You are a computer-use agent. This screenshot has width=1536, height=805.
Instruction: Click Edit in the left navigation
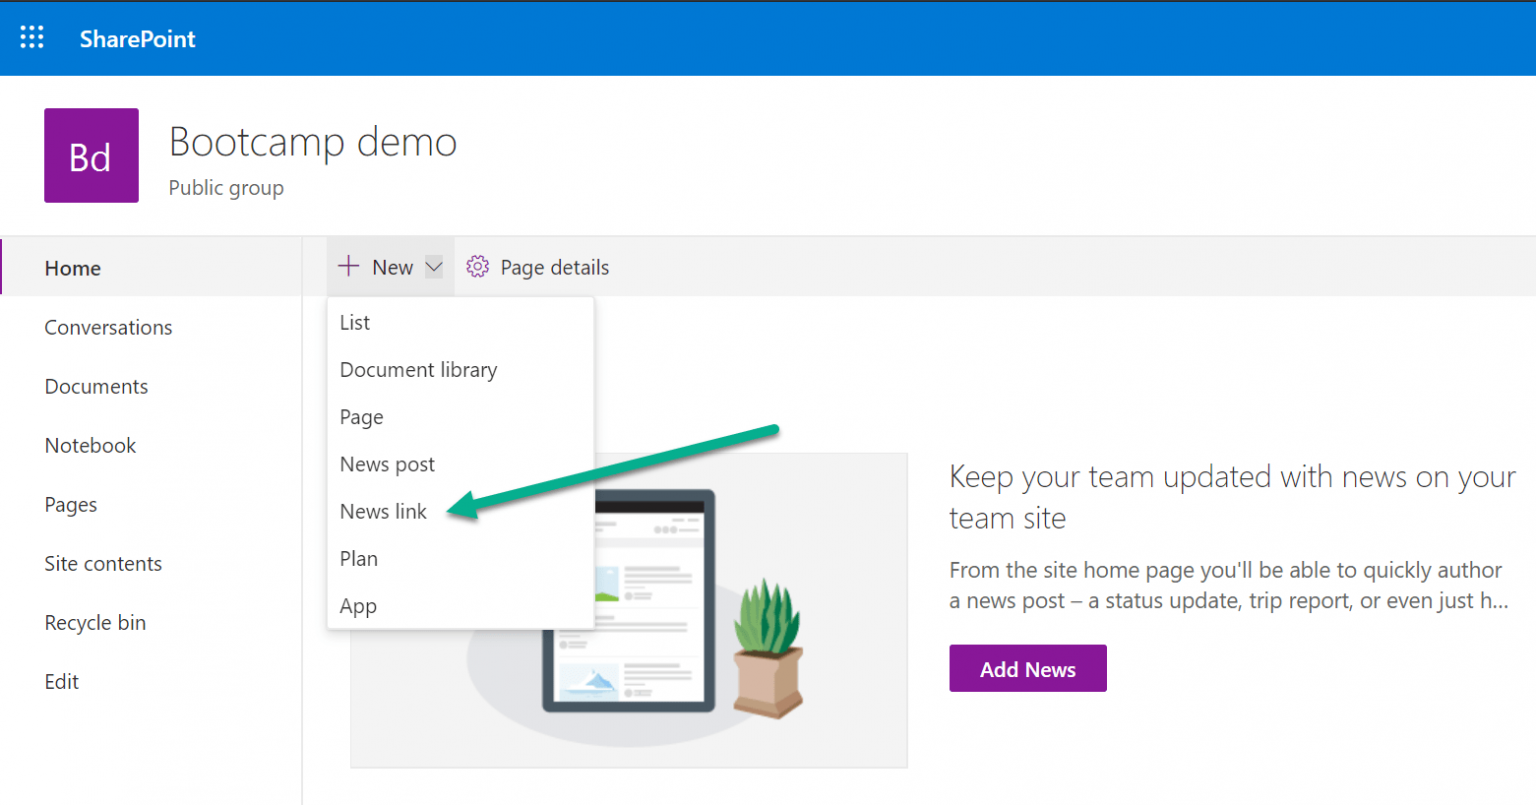pos(61,681)
